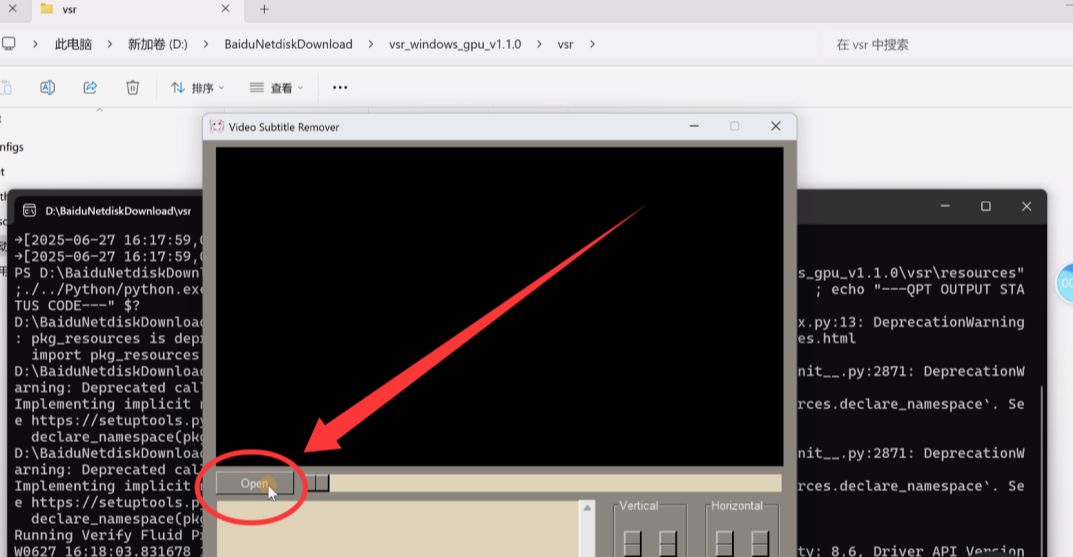The width and height of the screenshot is (1073, 557).
Task: Click 新加卷 (D:) in the breadcrumb
Action: (x=157, y=44)
